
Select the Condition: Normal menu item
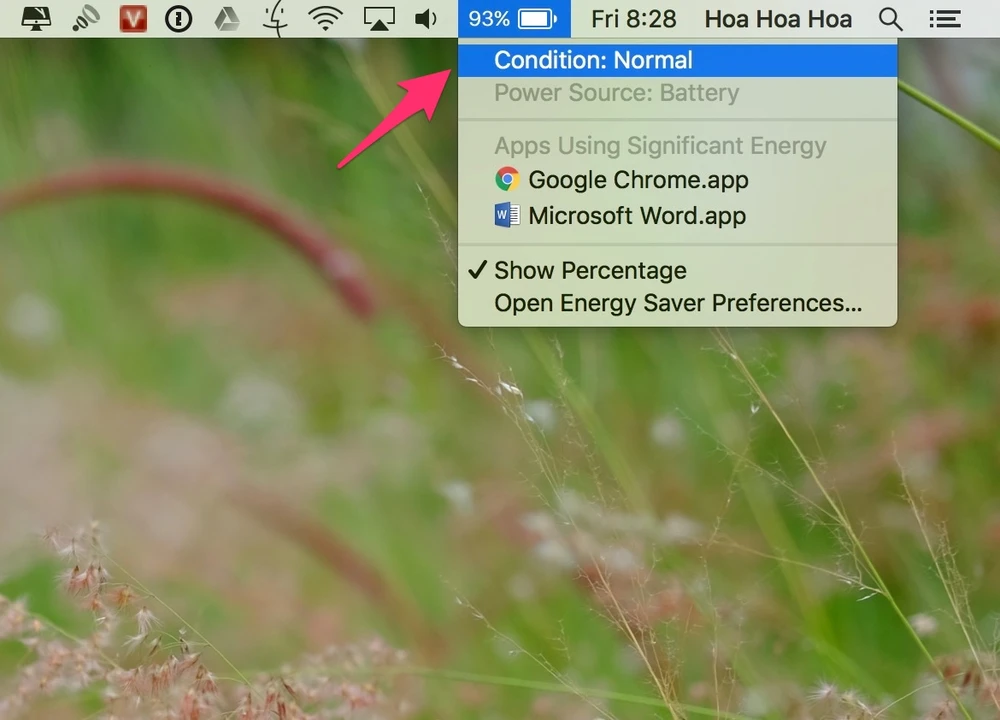[677, 60]
